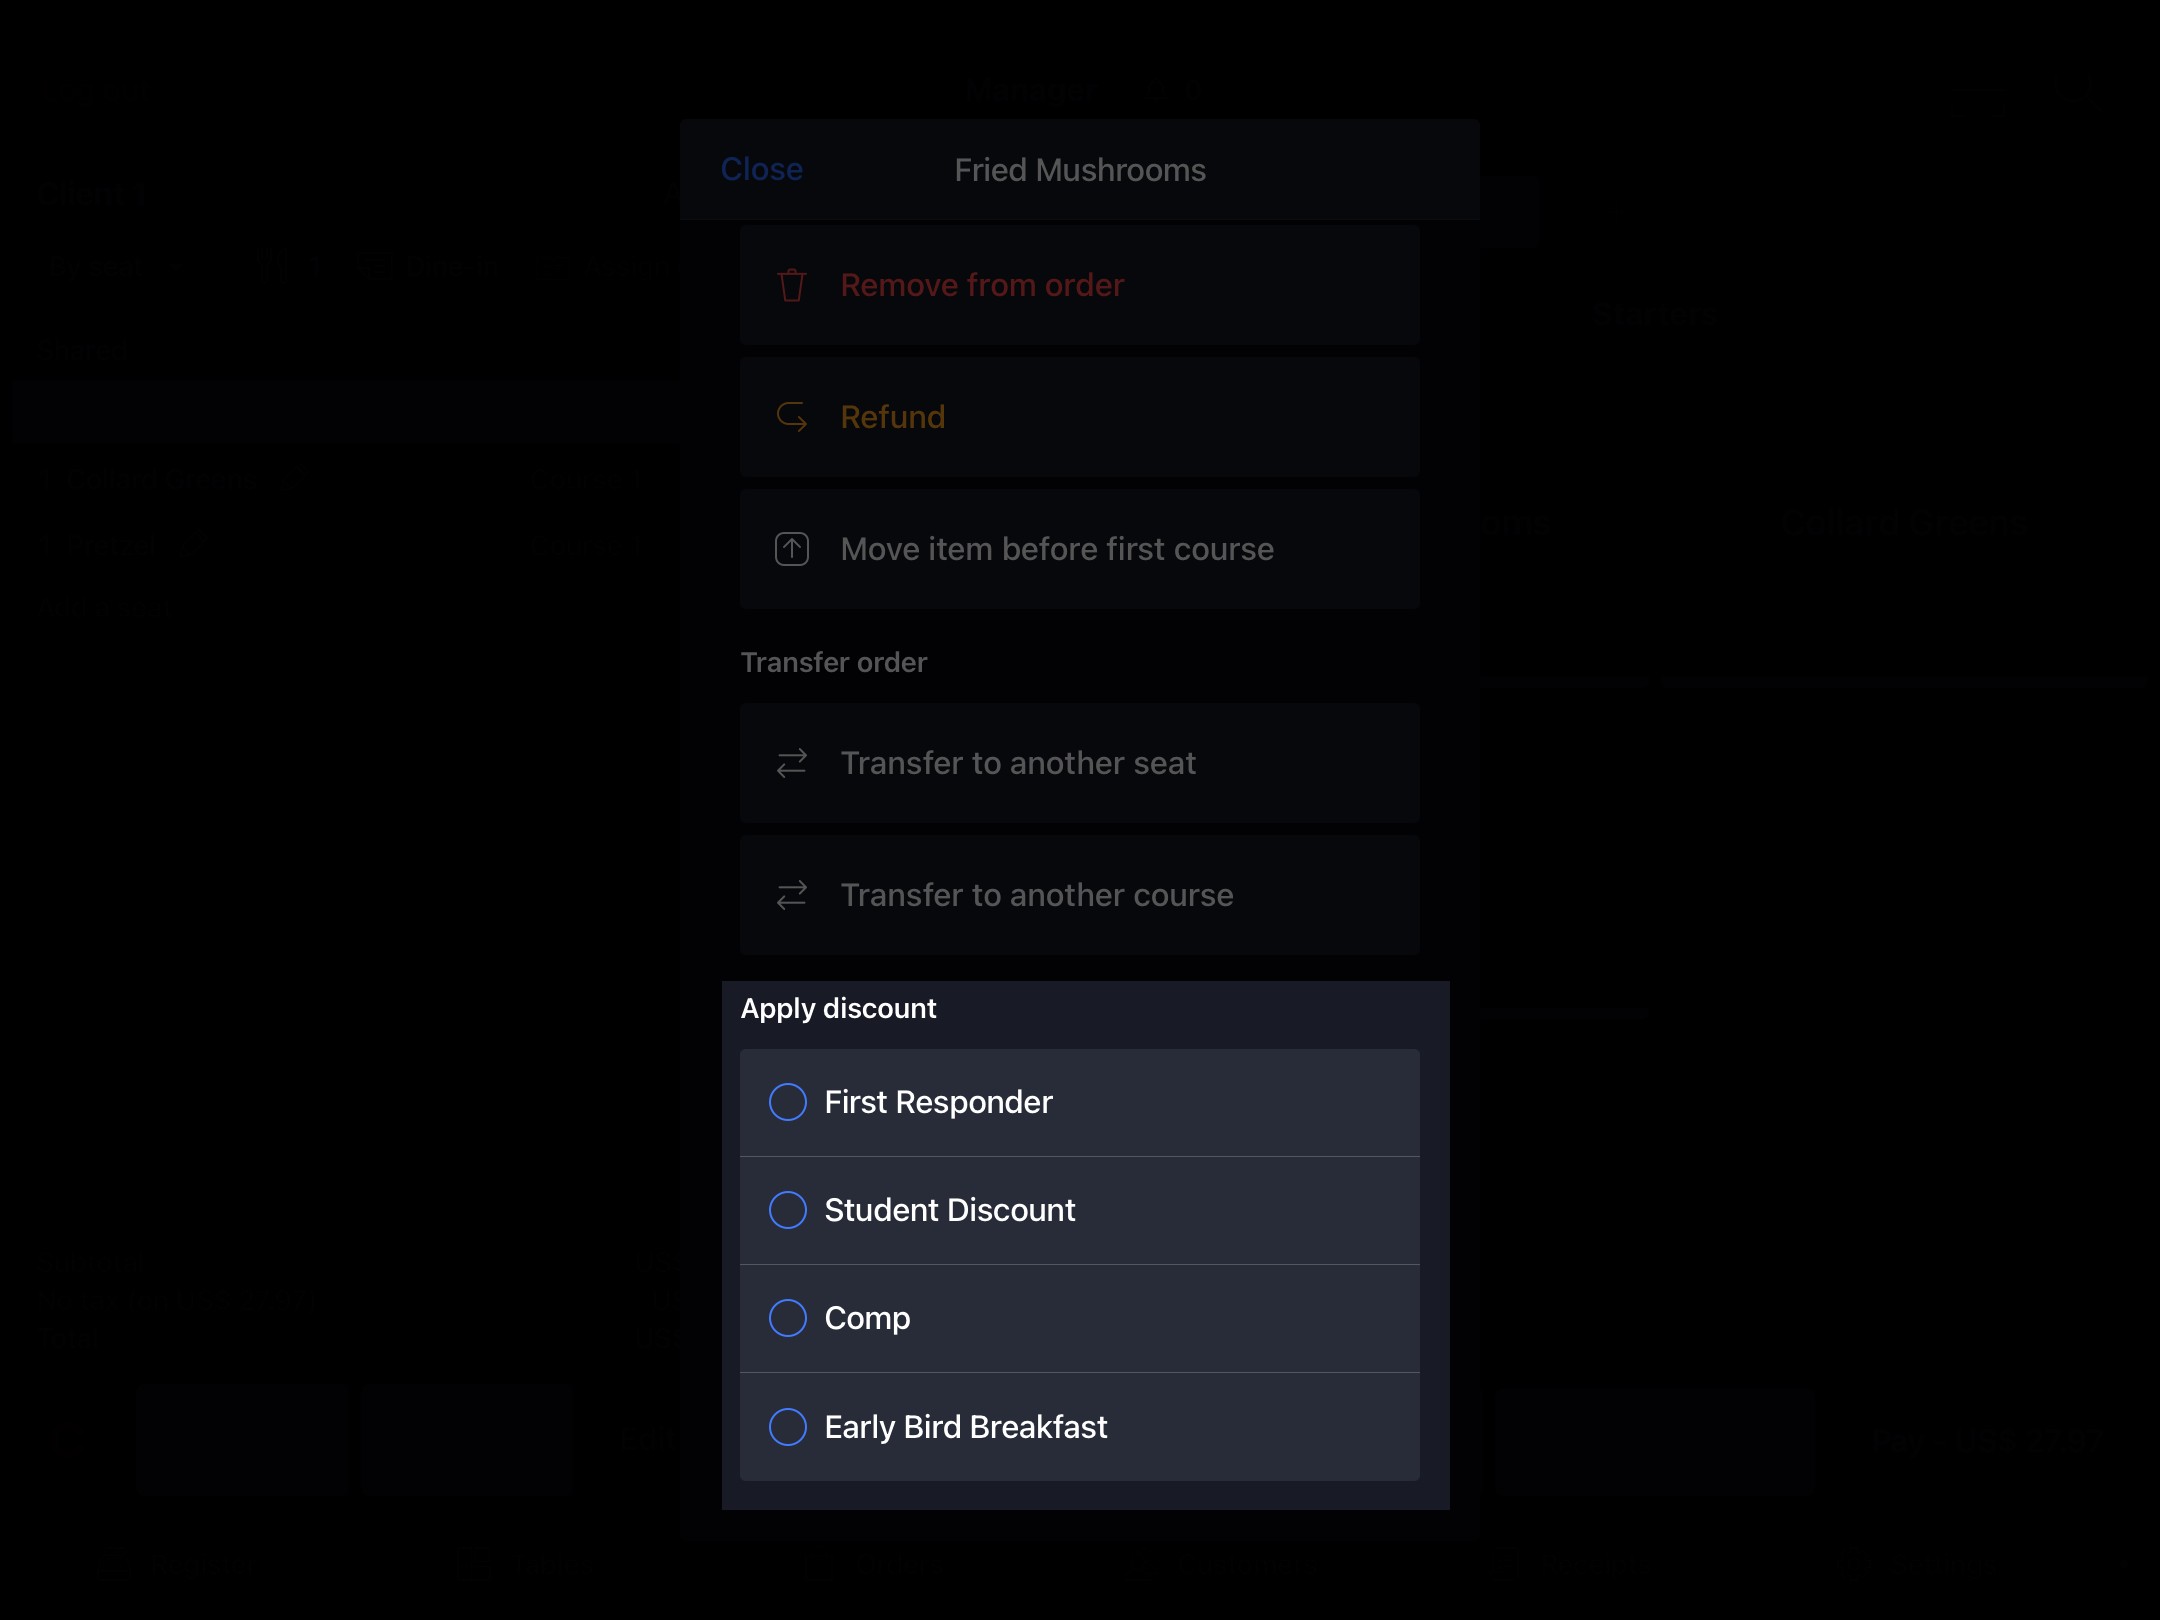Screen dimensions: 2160x1620
Task: Click the trash icon for Remove from order
Action: (792, 285)
